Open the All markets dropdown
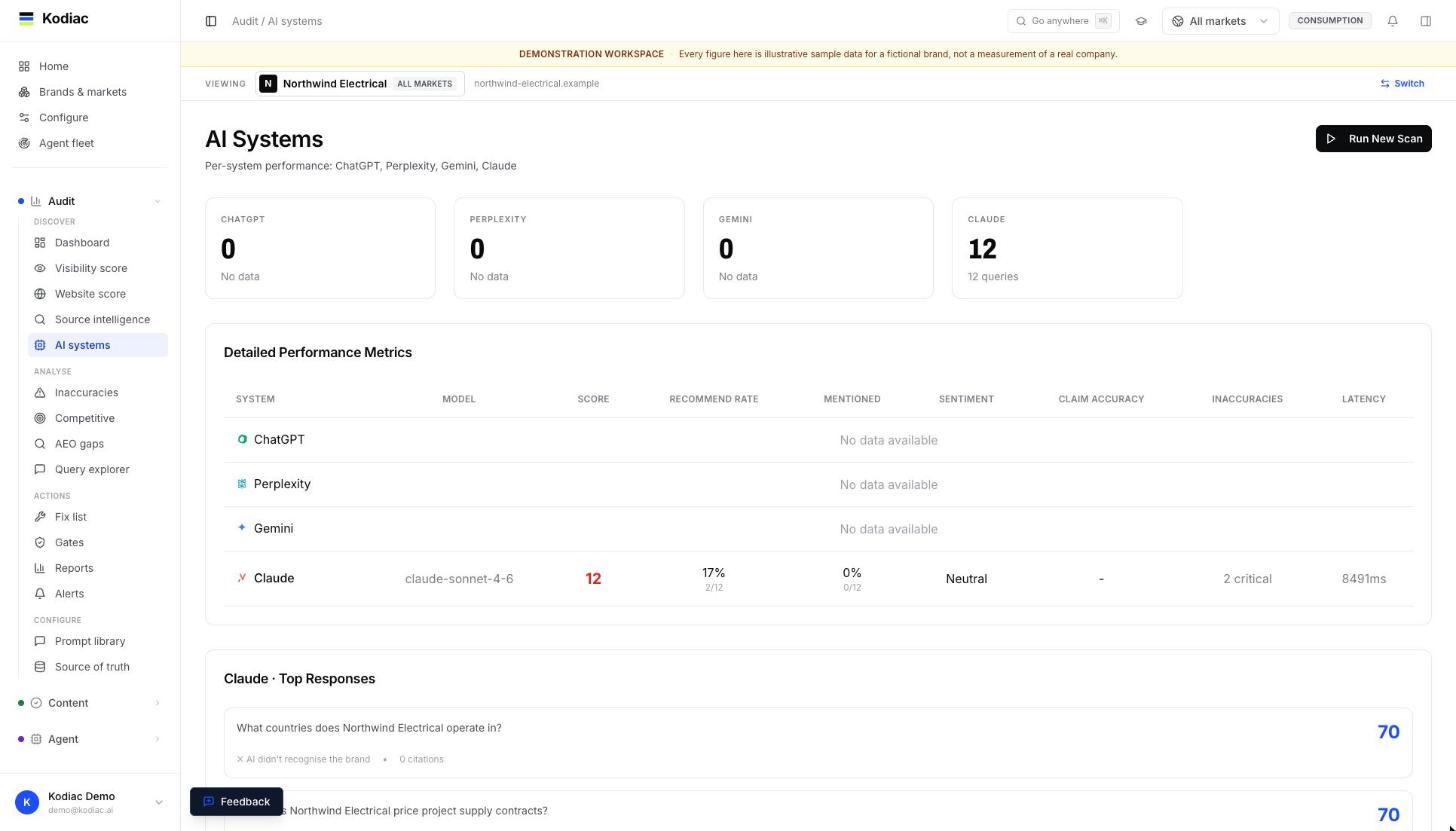1456x831 pixels. click(x=1220, y=21)
